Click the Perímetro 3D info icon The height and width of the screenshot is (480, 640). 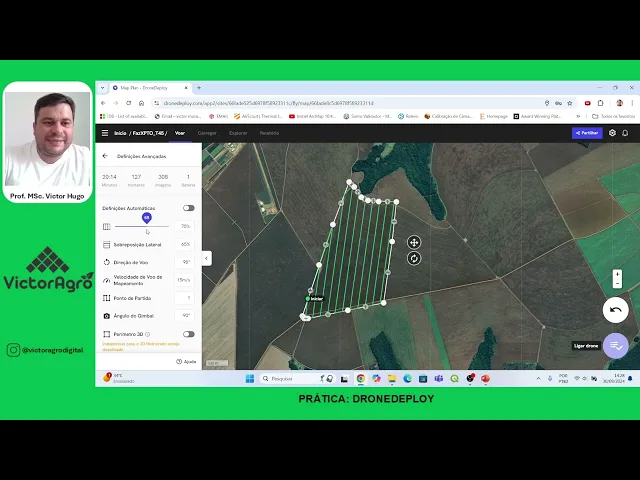tap(148, 334)
